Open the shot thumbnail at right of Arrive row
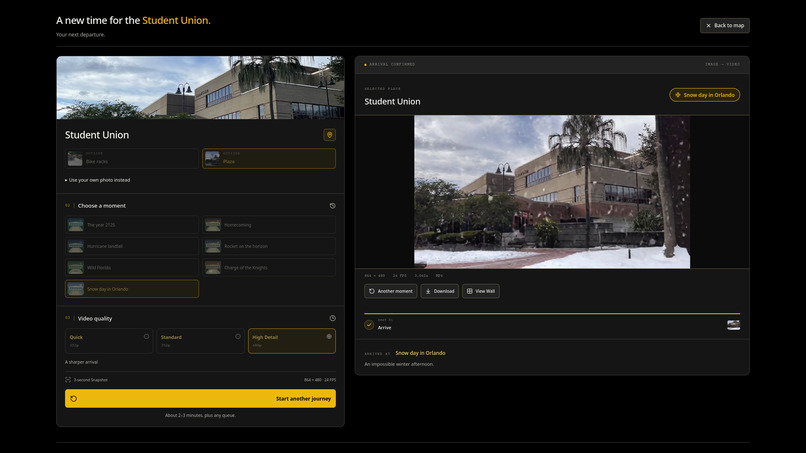This screenshot has width=806, height=453. pos(734,324)
